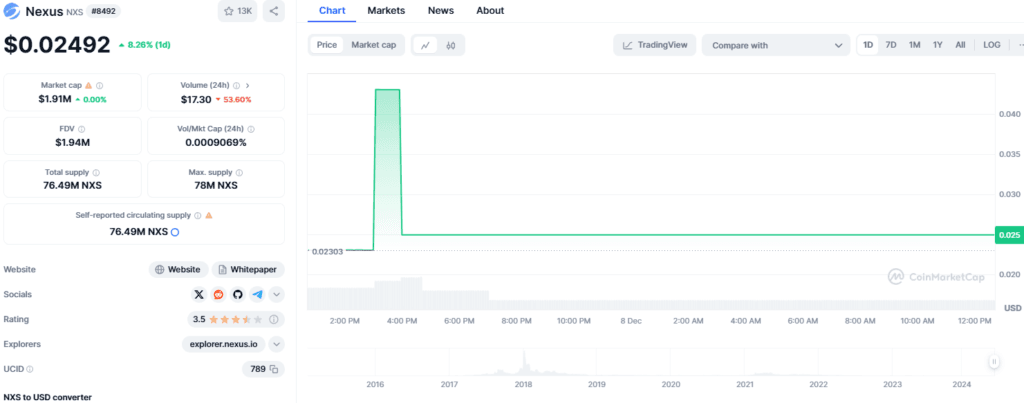Set chart range to 1Y
The image size is (1024, 403).
tap(938, 45)
